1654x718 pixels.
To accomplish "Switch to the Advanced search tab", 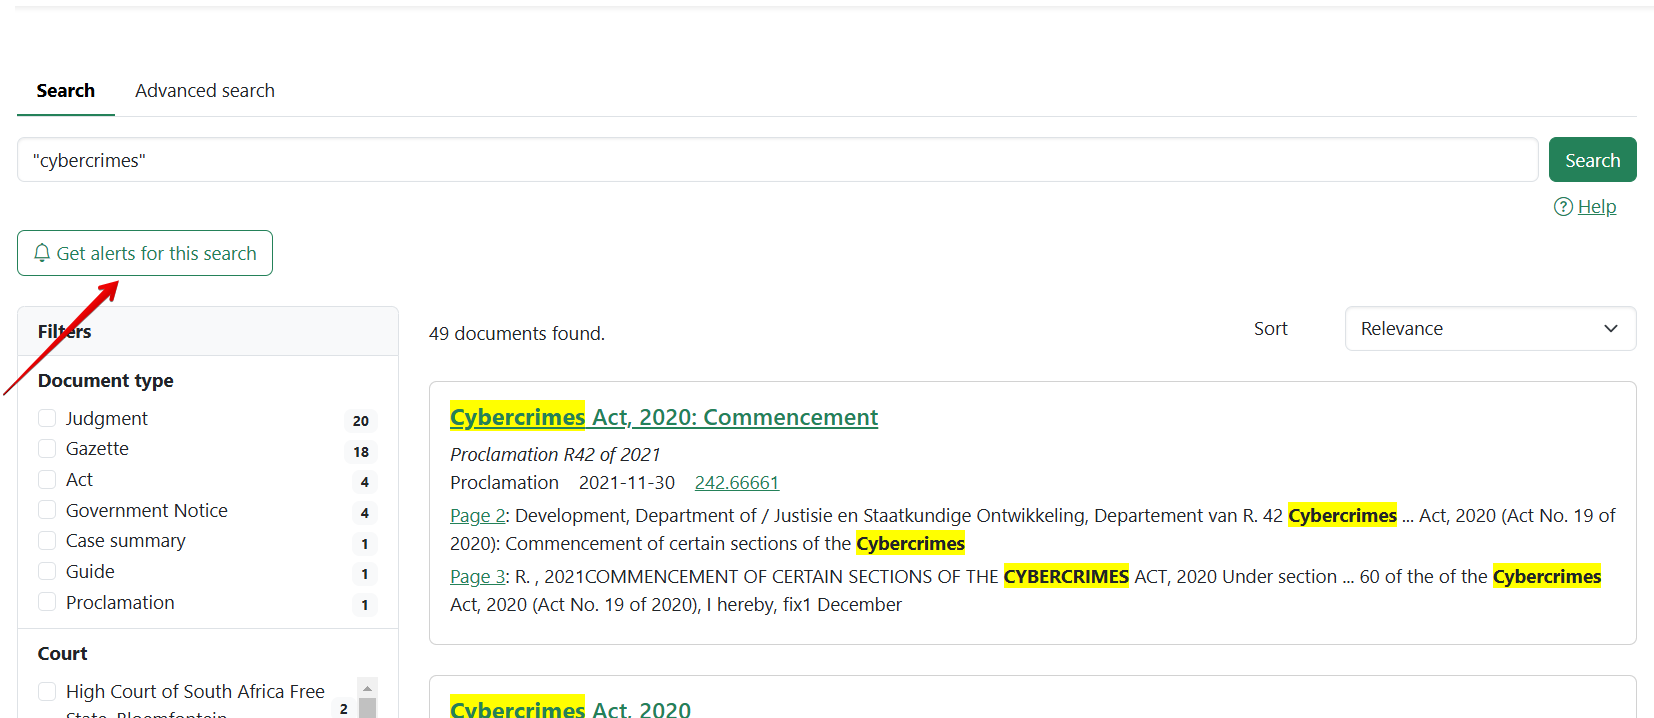I will [x=205, y=91].
